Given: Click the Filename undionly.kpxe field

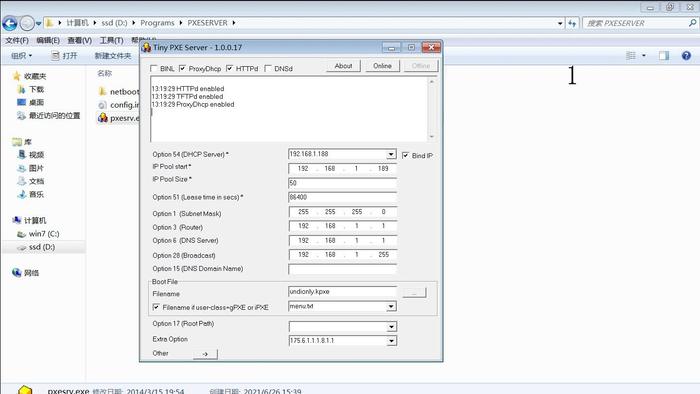Looking at the screenshot, I should [x=342, y=292].
